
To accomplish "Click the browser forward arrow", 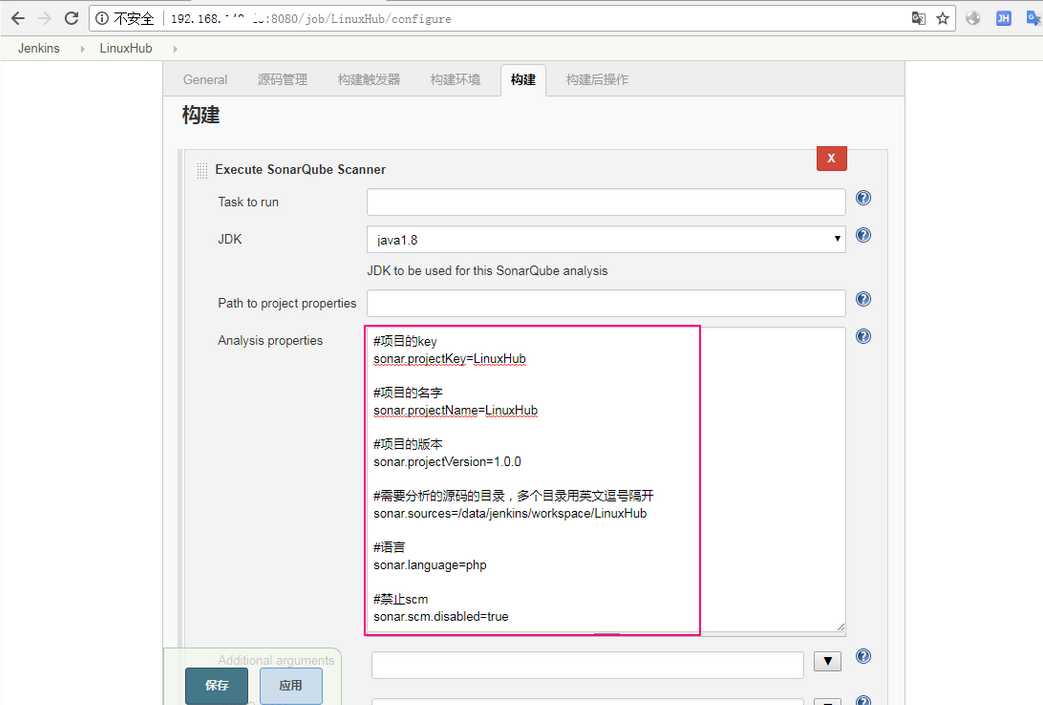I will [x=45, y=19].
